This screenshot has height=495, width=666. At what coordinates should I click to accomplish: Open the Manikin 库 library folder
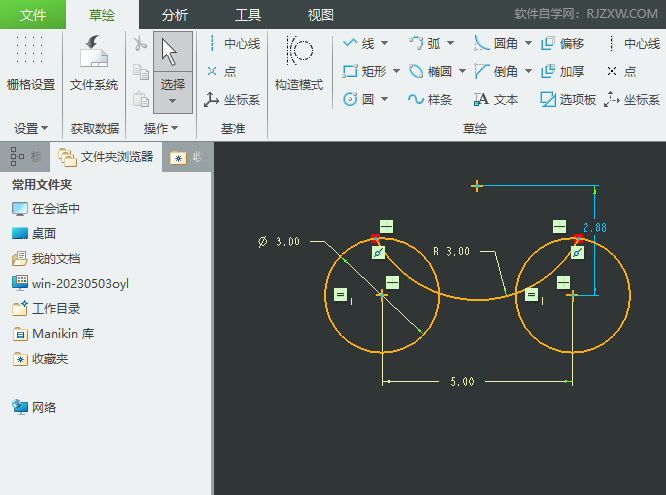pos(54,334)
